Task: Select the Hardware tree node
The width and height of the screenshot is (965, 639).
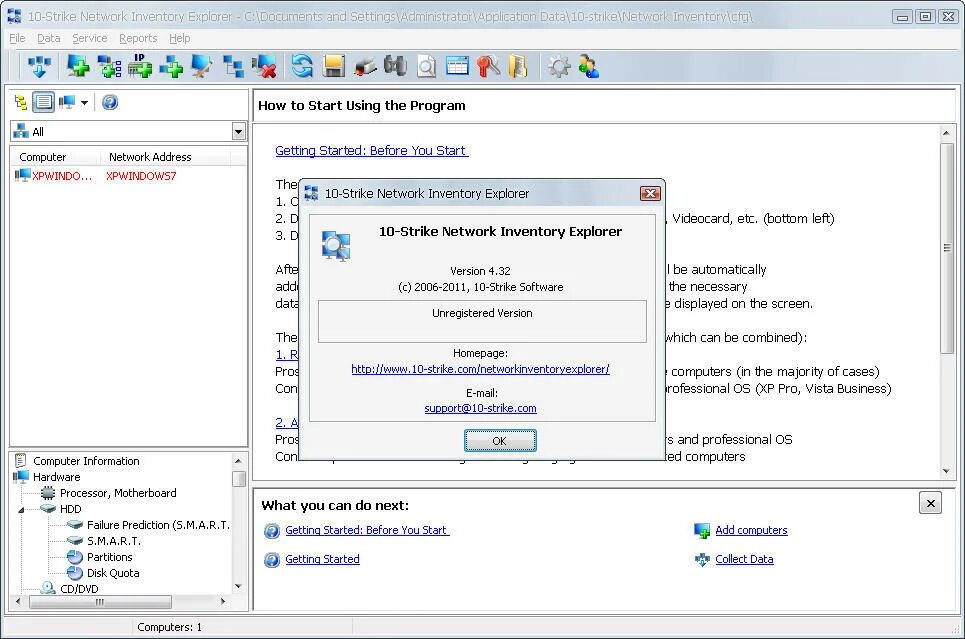Action: (57, 477)
